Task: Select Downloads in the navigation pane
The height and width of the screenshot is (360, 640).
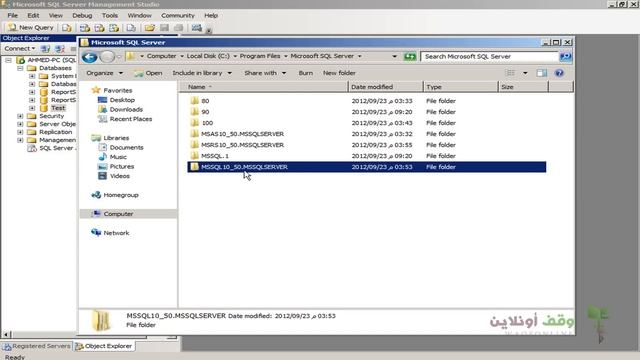Action: coord(126,109)
